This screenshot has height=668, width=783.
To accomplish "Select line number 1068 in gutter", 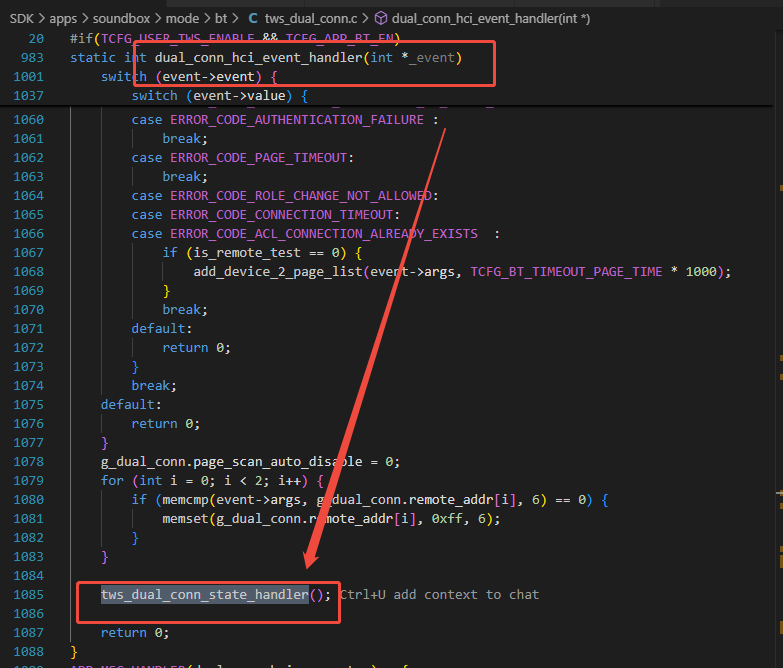I will coord(28,272).
